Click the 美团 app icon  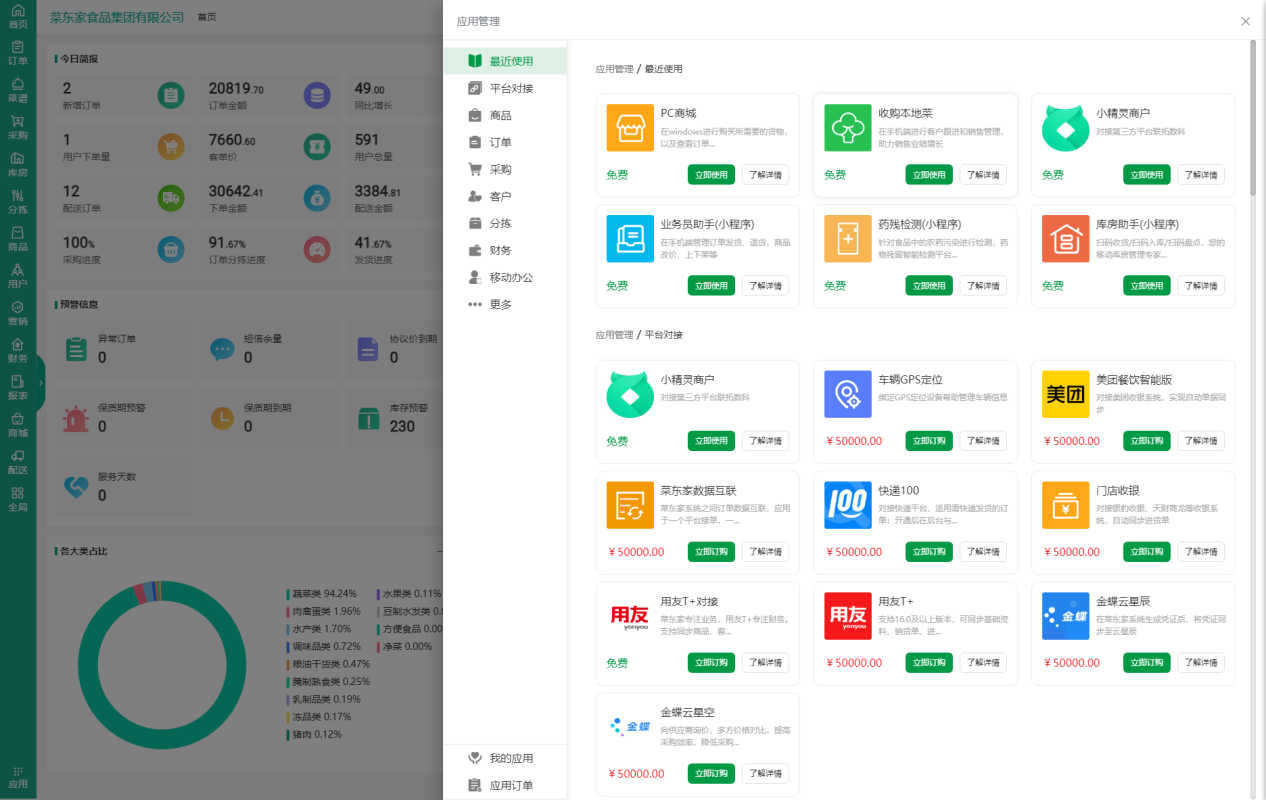(x=1066, y=394)
